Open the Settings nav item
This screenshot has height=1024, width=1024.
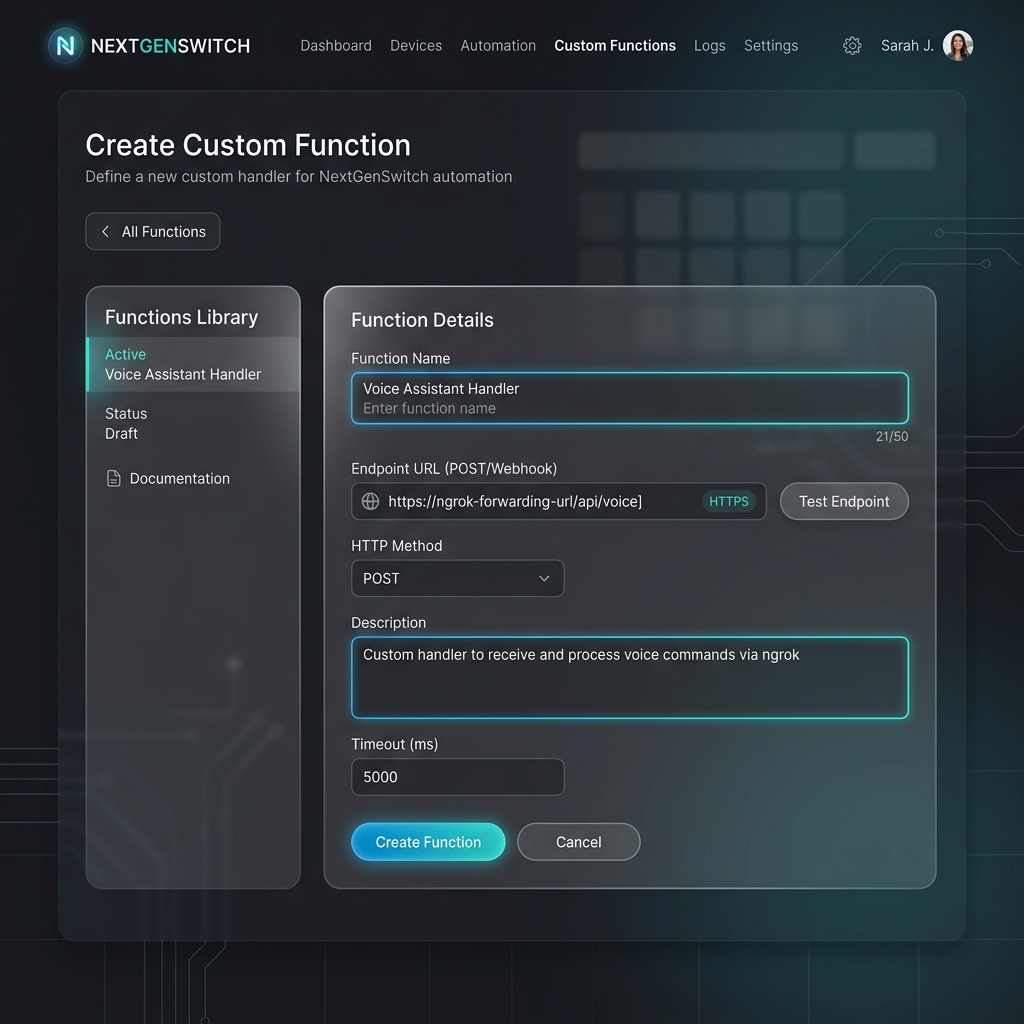click(771, 46)
